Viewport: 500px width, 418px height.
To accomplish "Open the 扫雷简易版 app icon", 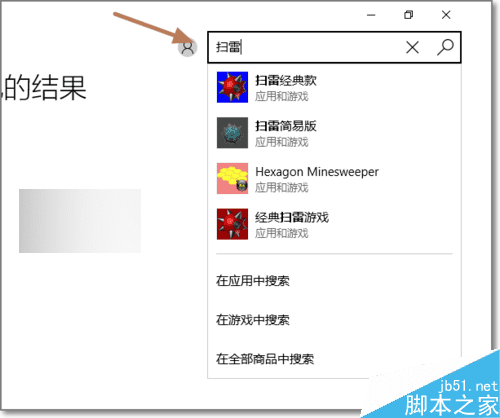I will click(232, 133).
